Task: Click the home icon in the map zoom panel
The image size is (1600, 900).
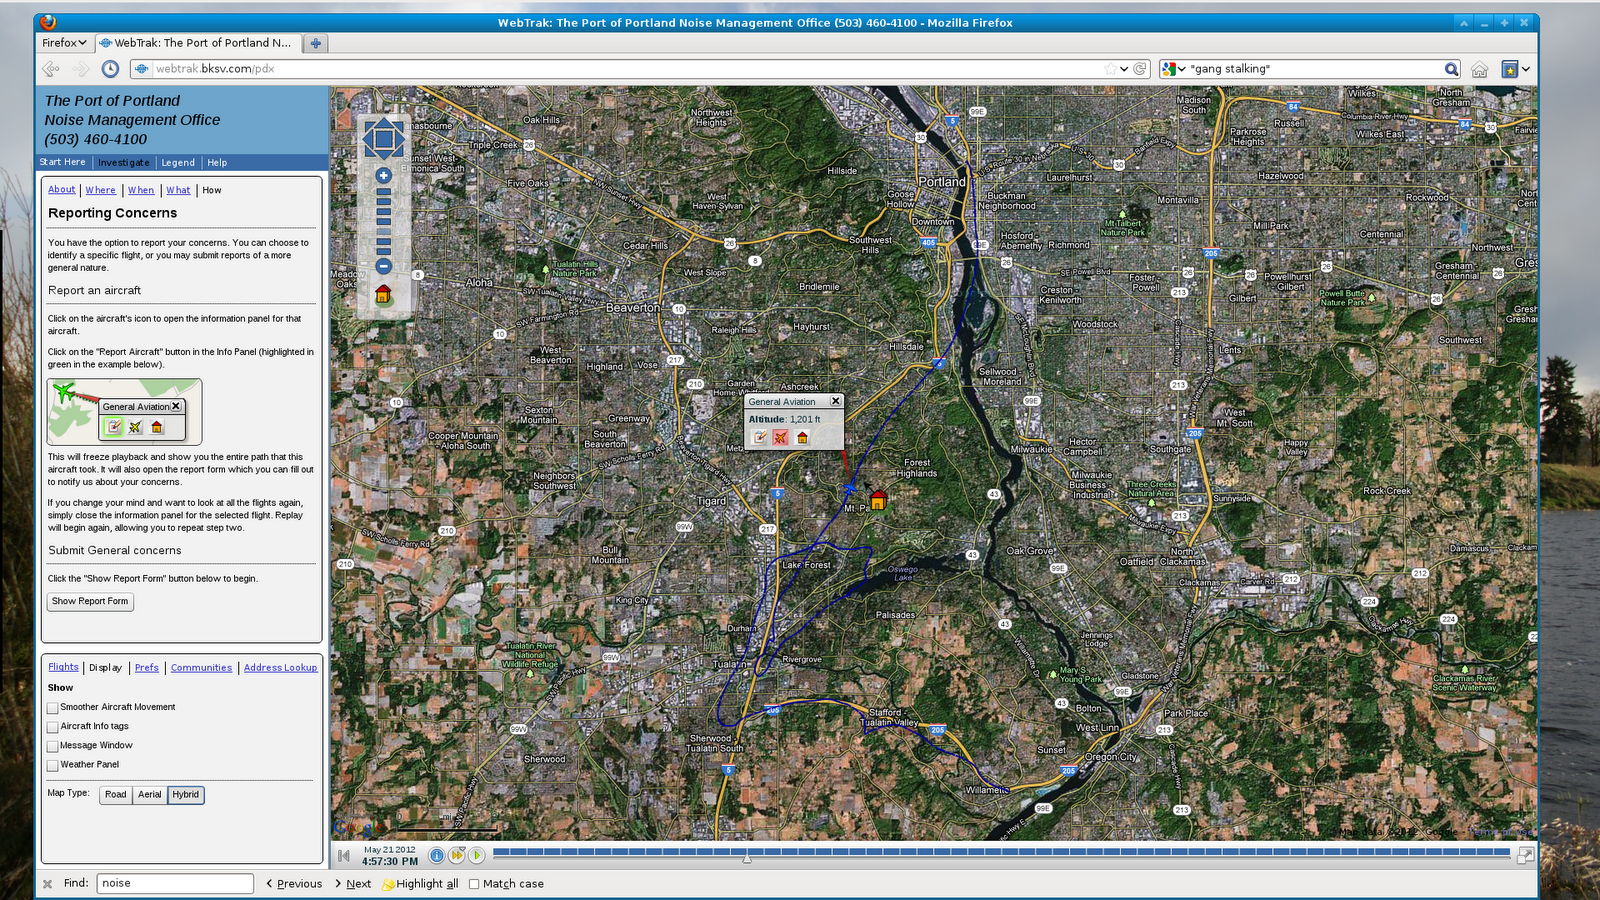Action: click(x=383, y=294)
